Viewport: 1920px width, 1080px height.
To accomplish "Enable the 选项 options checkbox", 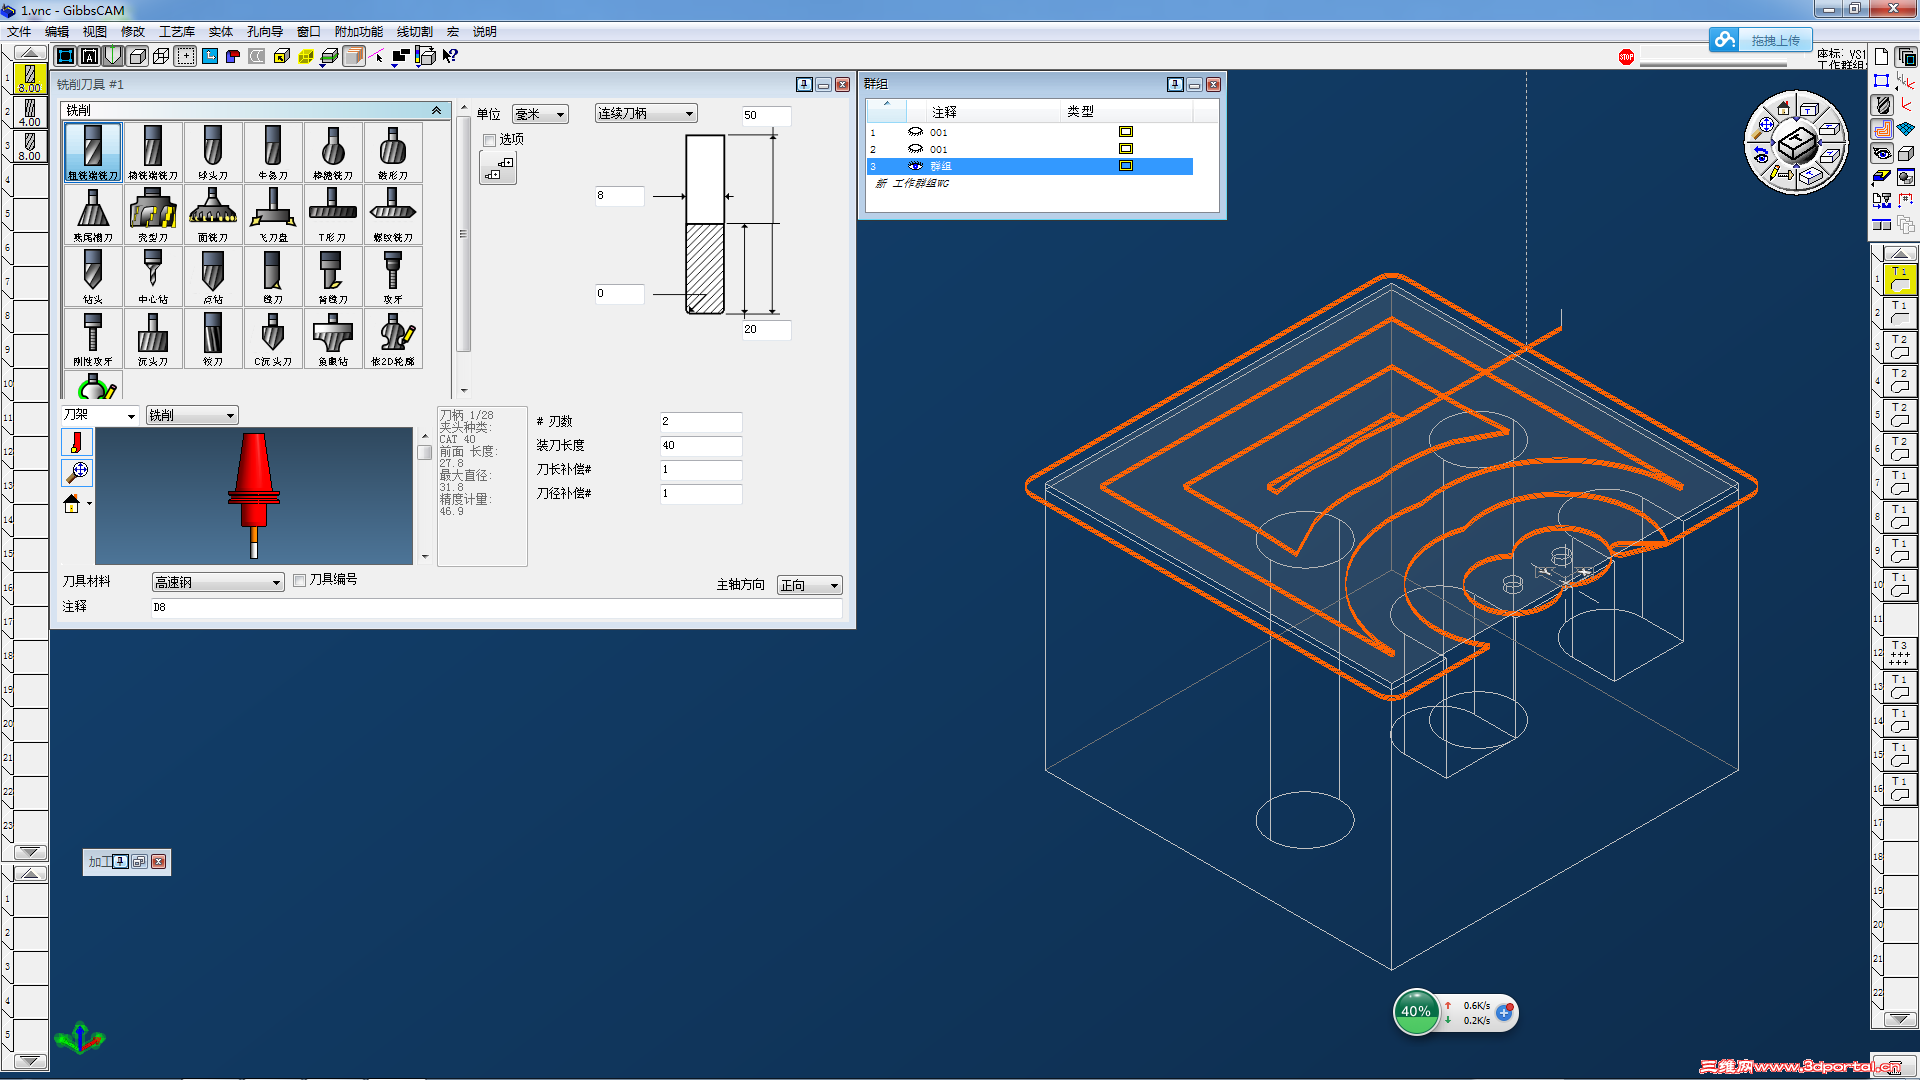I will pyautogui.click(x=490, y=140).
